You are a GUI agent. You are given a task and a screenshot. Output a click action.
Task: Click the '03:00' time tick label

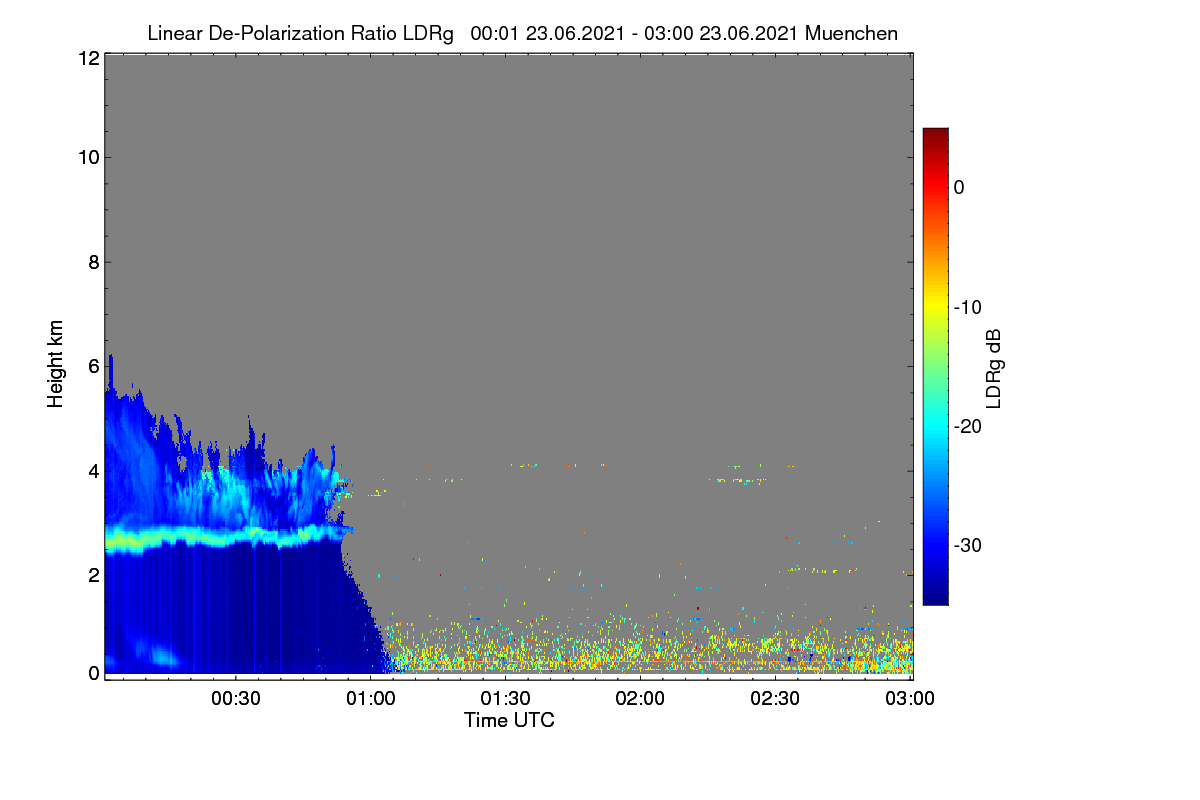pos(910,699)
